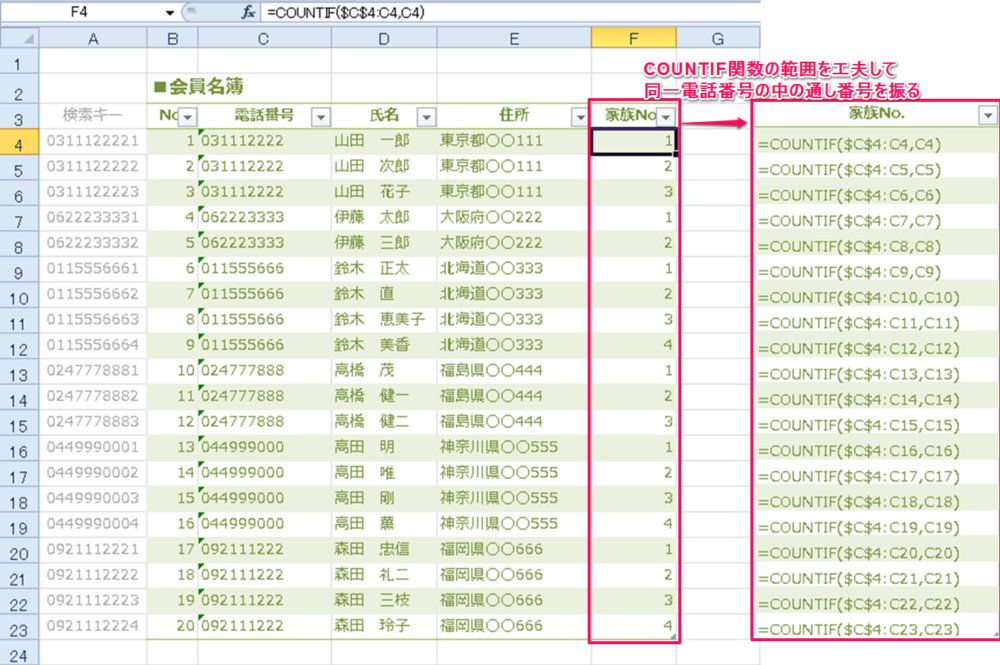Open the 氏名 column filter arrow
Viewport: 1000px width, 665px height.
tap(425, 117)
